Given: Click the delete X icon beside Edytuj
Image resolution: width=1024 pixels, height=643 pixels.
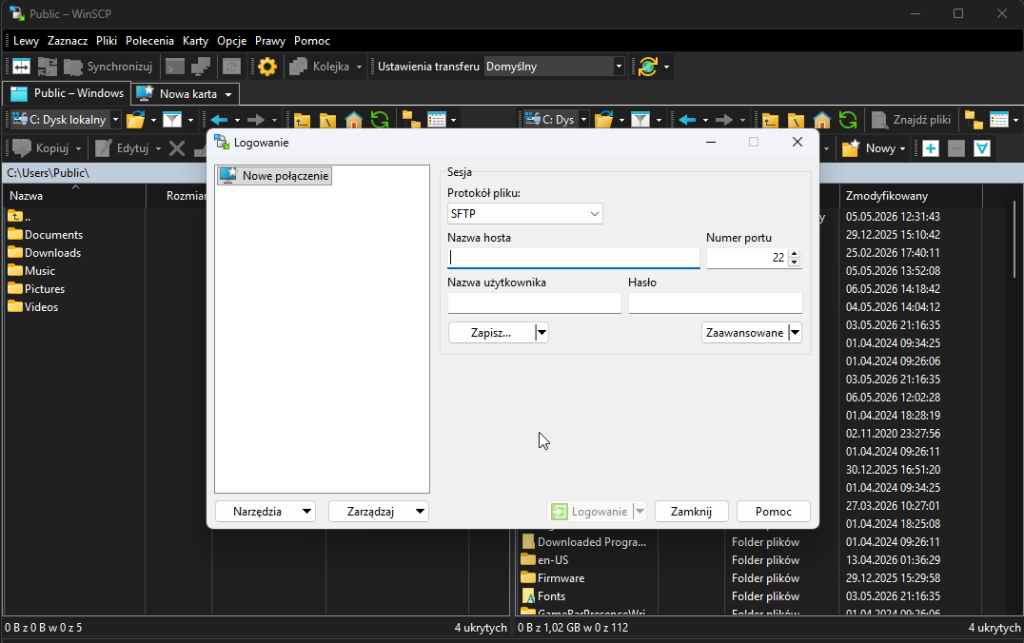Looking at the screenshot, I should [x=177, y=148].
